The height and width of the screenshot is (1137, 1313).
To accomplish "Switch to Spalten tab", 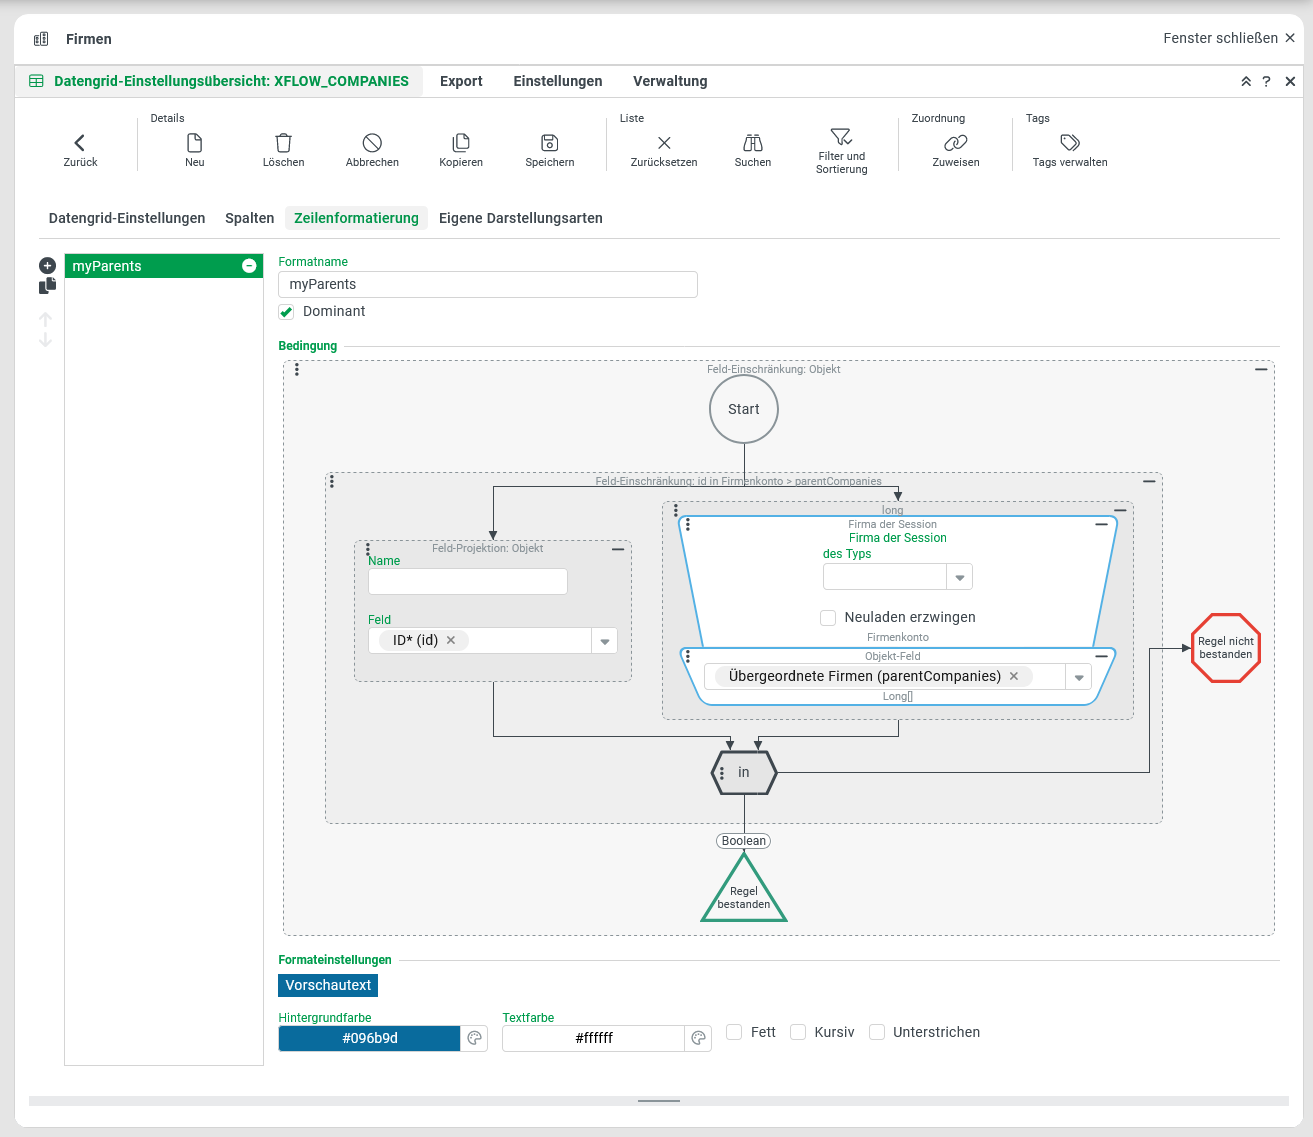I will pyautogui.click(x=249, y=218).
